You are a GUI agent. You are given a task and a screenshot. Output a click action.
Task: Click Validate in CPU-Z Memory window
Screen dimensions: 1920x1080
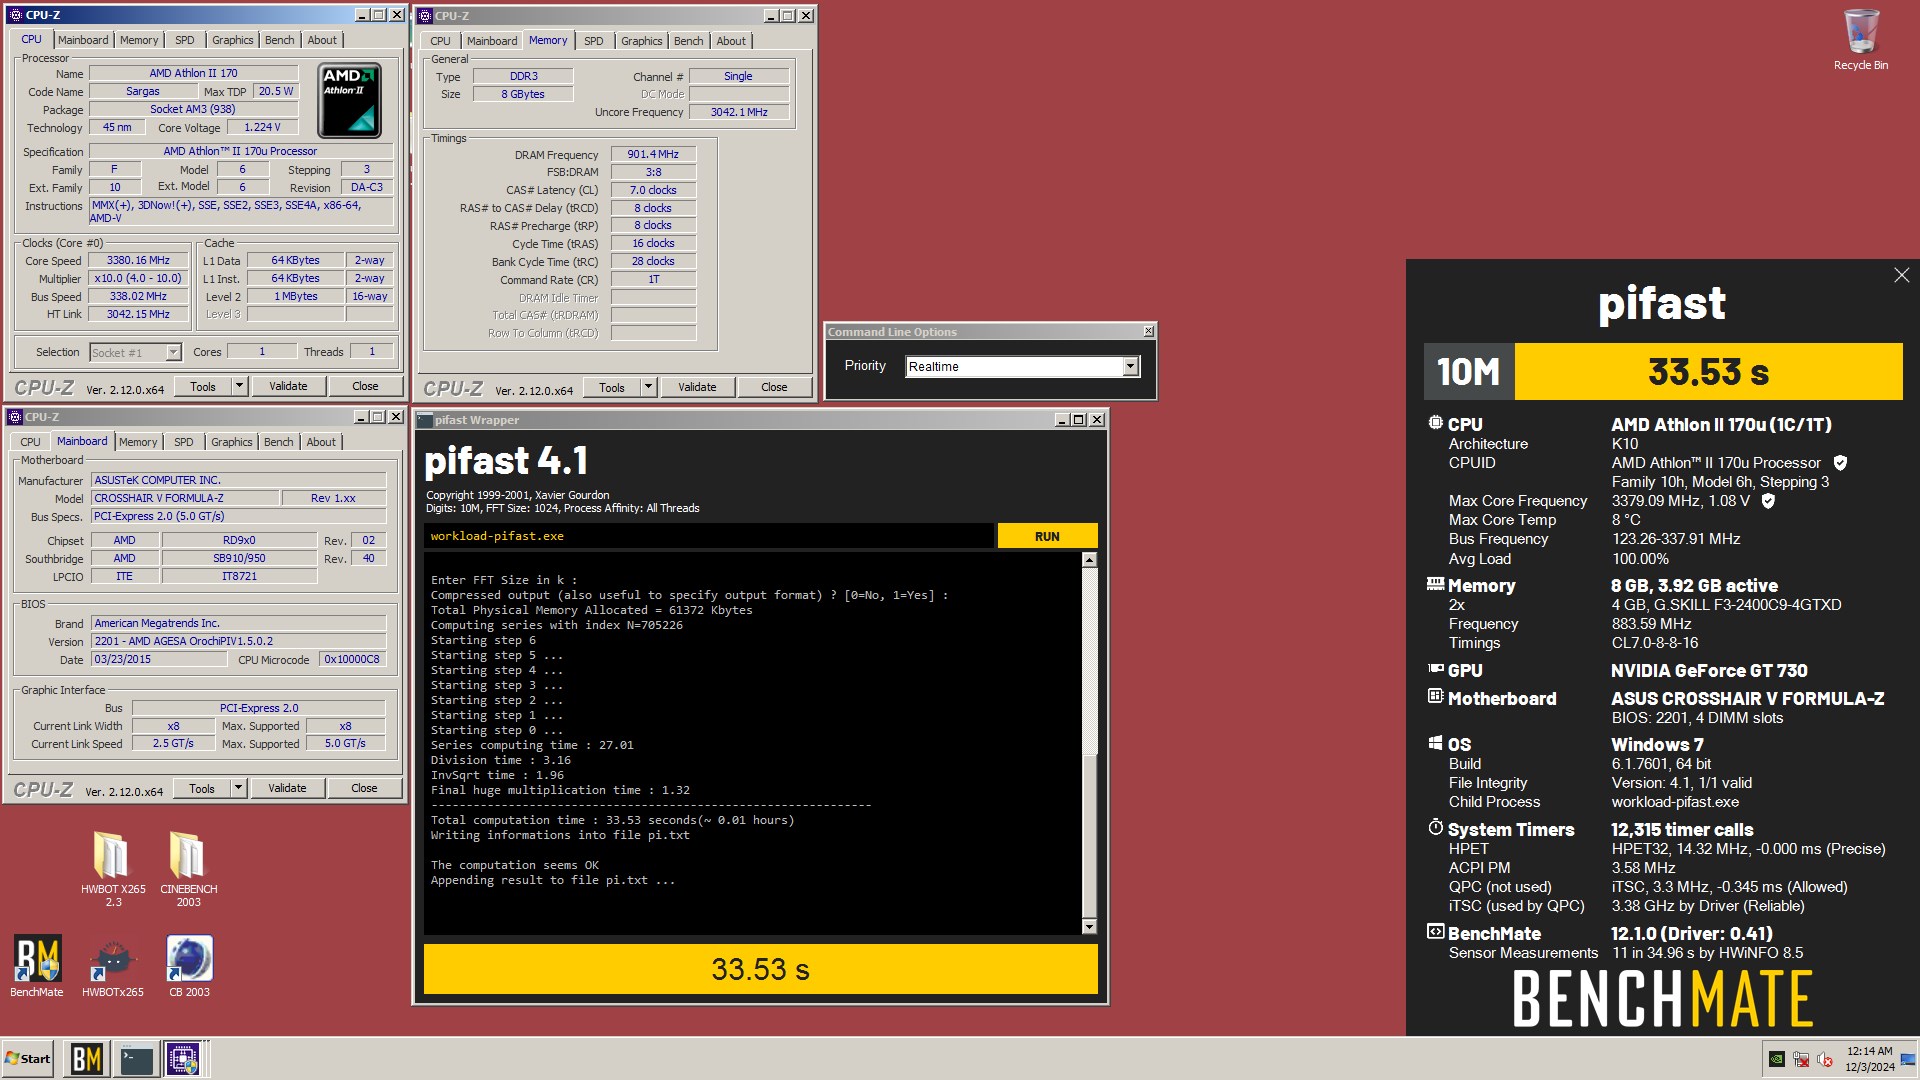[697, 387]
